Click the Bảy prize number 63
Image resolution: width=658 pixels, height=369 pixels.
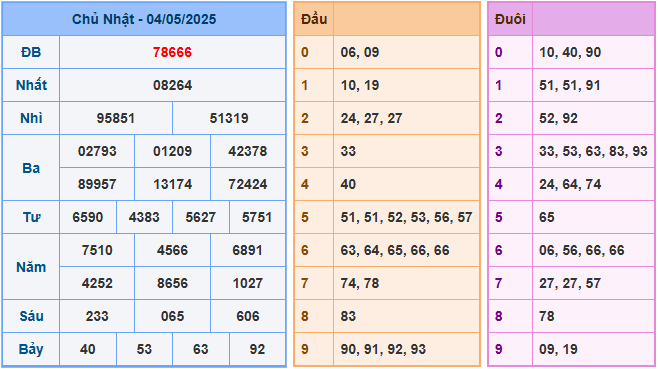201,349
